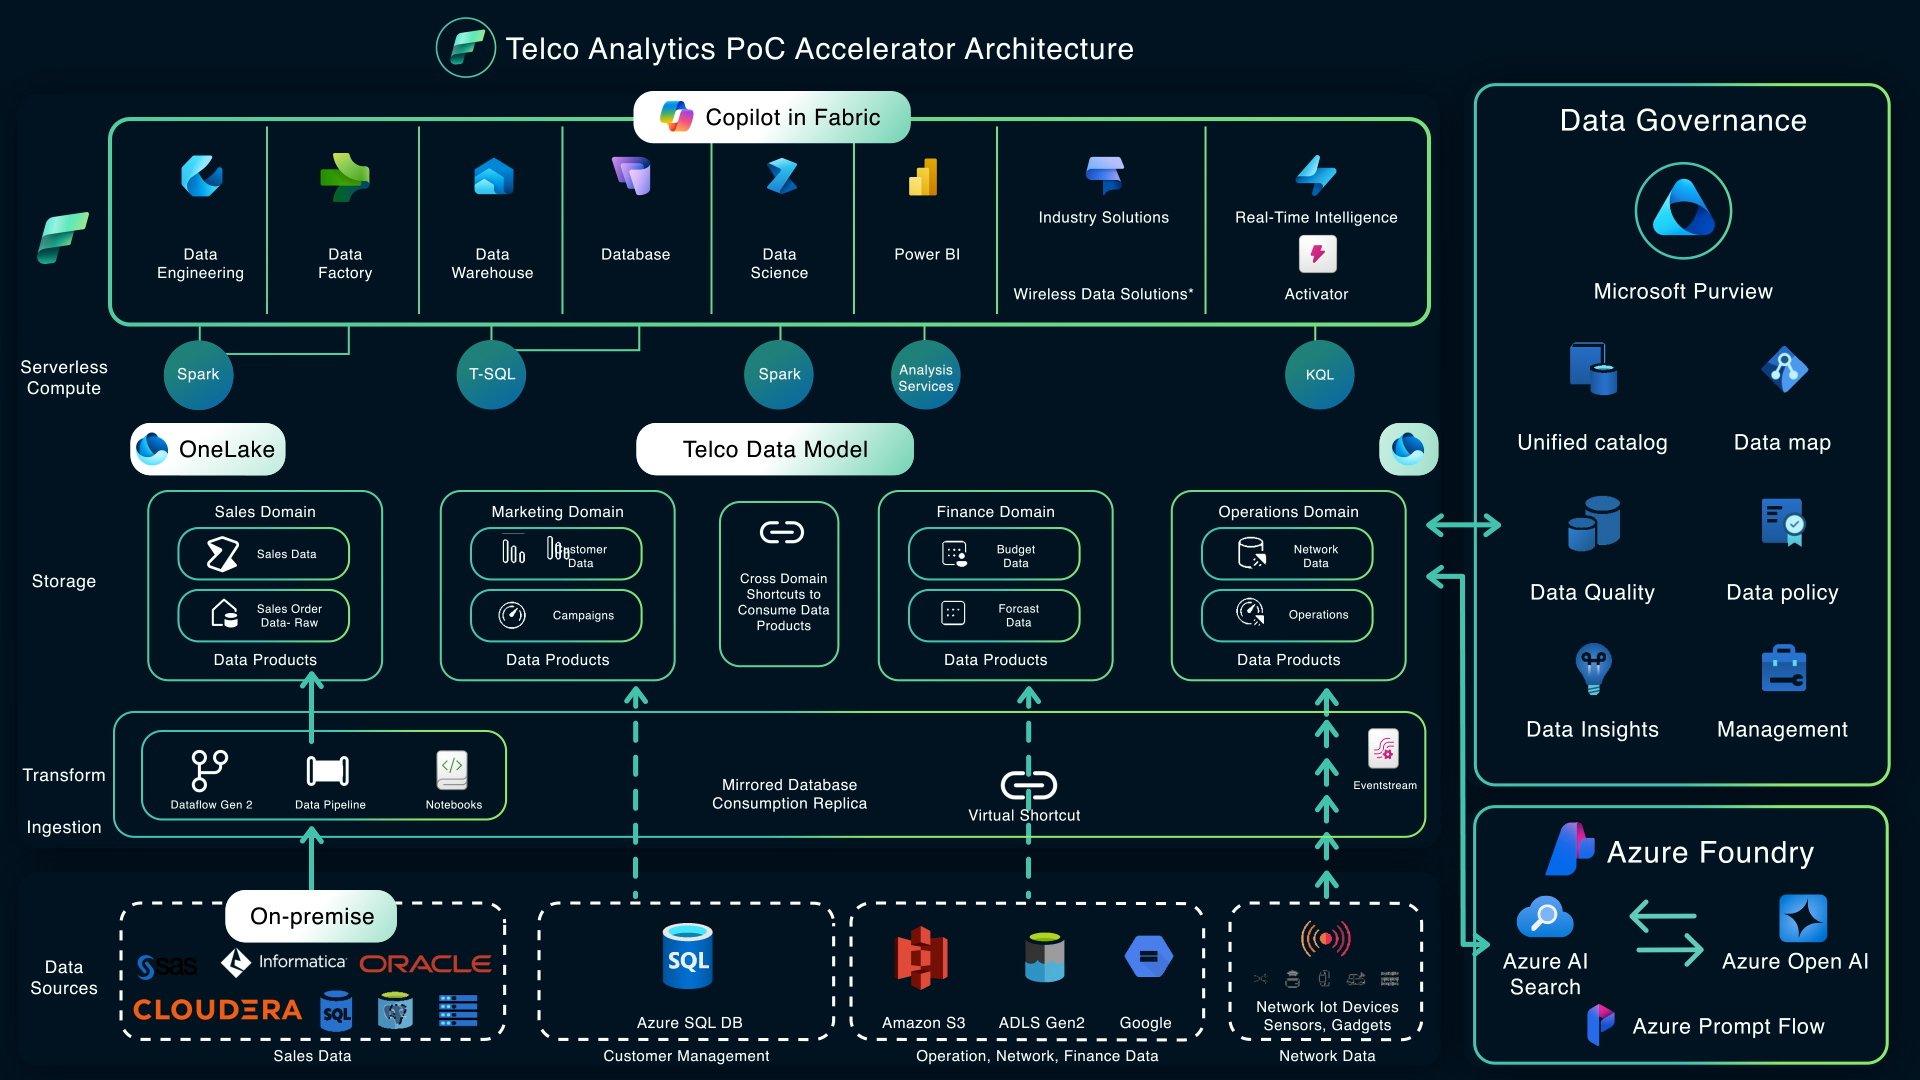Click the OneLake badge
The height and width of the screenshot is (1080, 1920).
[208, 449]
